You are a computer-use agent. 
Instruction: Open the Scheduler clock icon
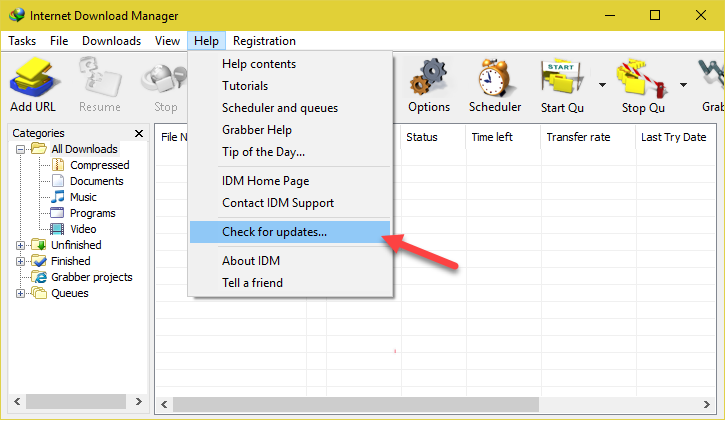coord(494,78)
